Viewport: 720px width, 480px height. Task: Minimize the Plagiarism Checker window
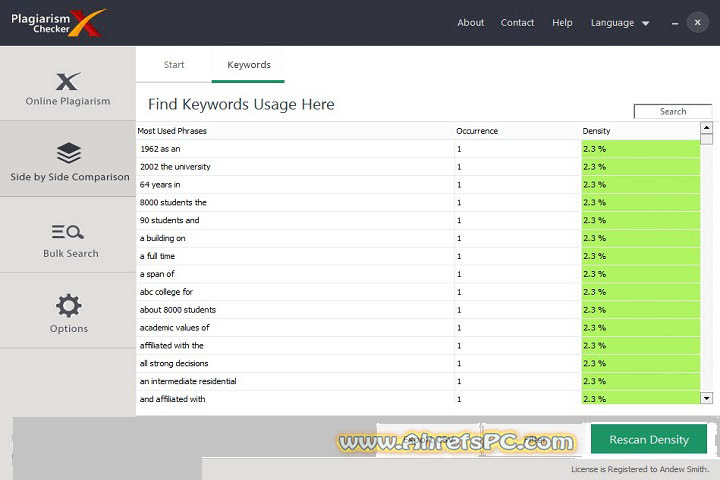(x=675, y=23)
